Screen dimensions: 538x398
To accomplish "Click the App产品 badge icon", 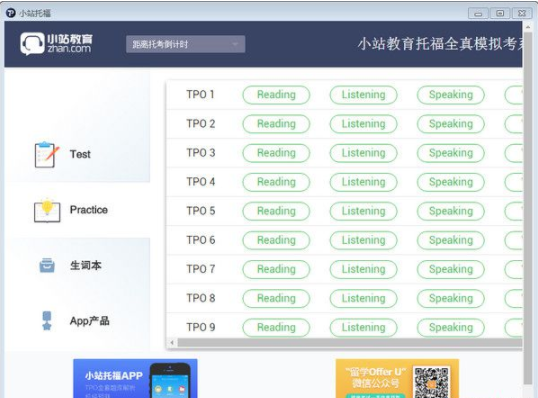I will tap(47, 321).
